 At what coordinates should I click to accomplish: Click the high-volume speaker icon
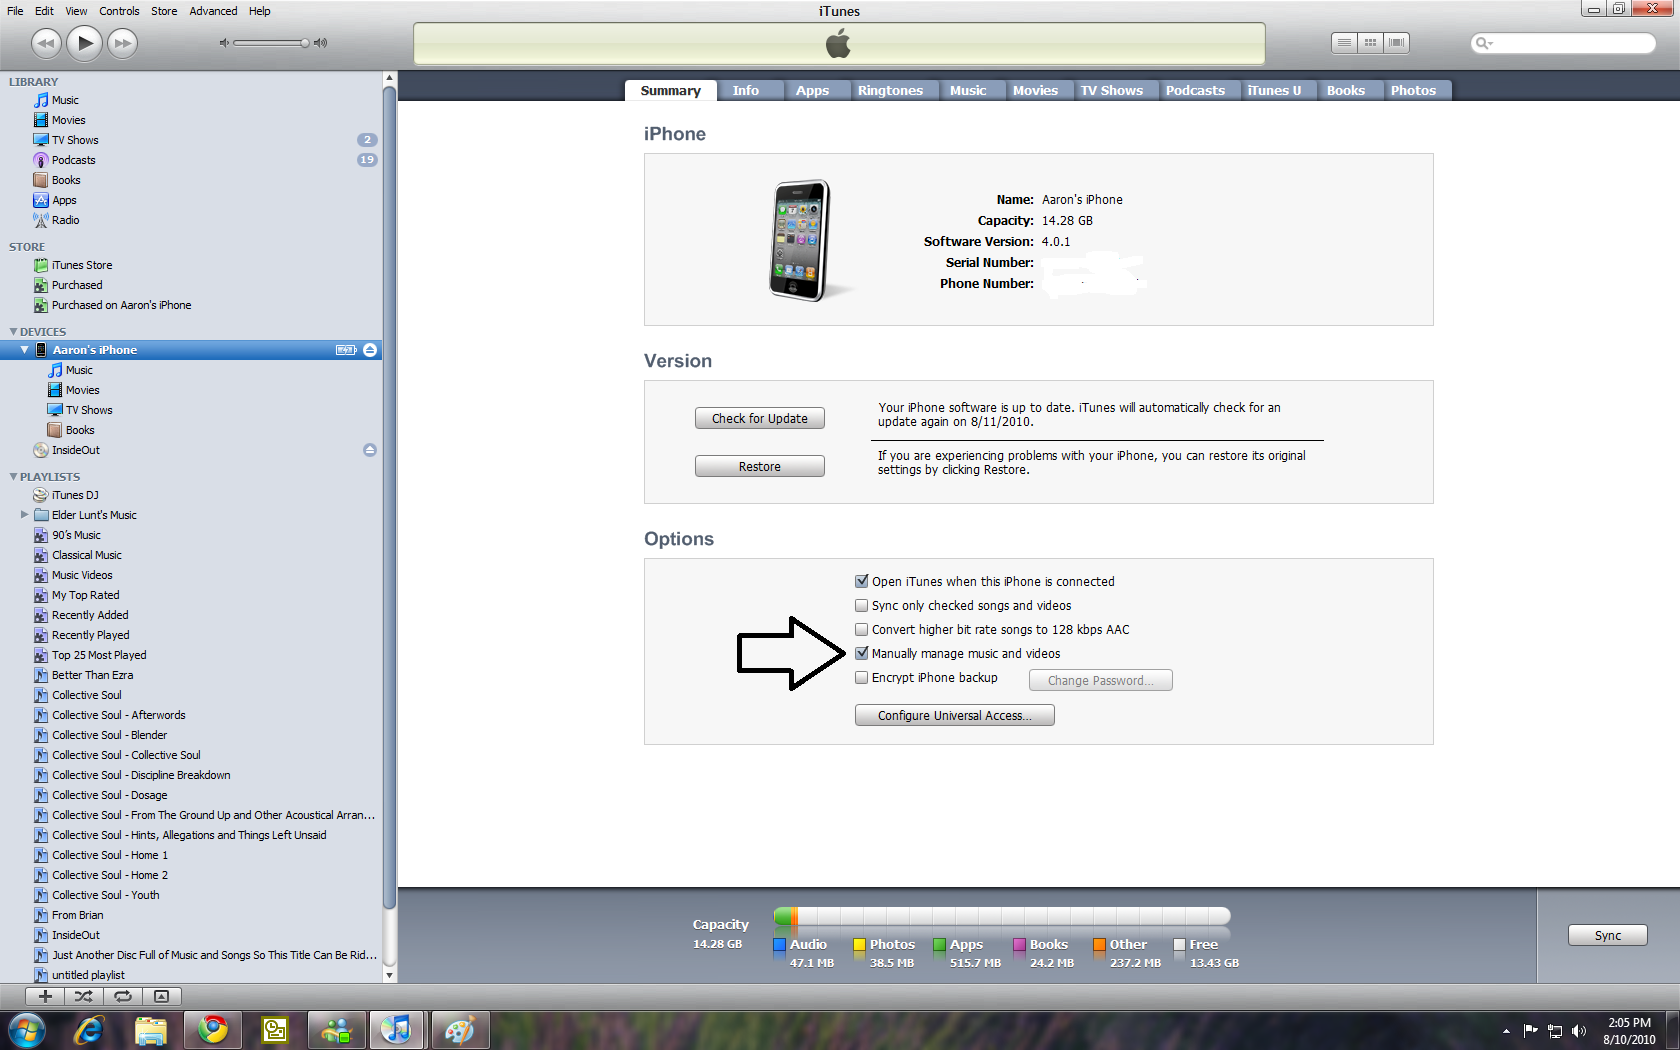click(x=320, y=43)
